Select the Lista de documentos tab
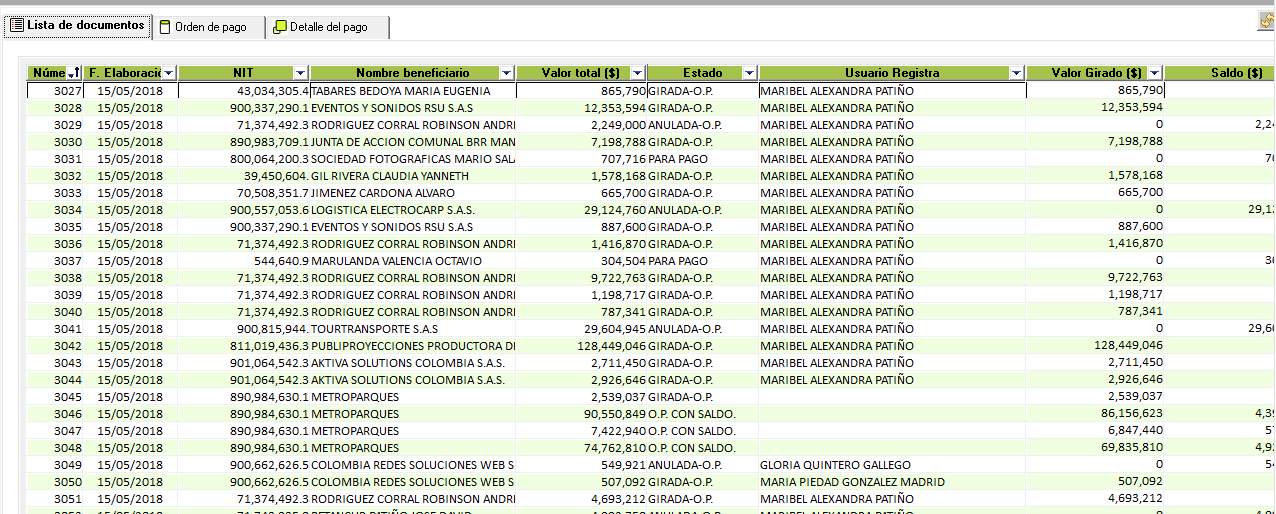 tap(77, 26)
